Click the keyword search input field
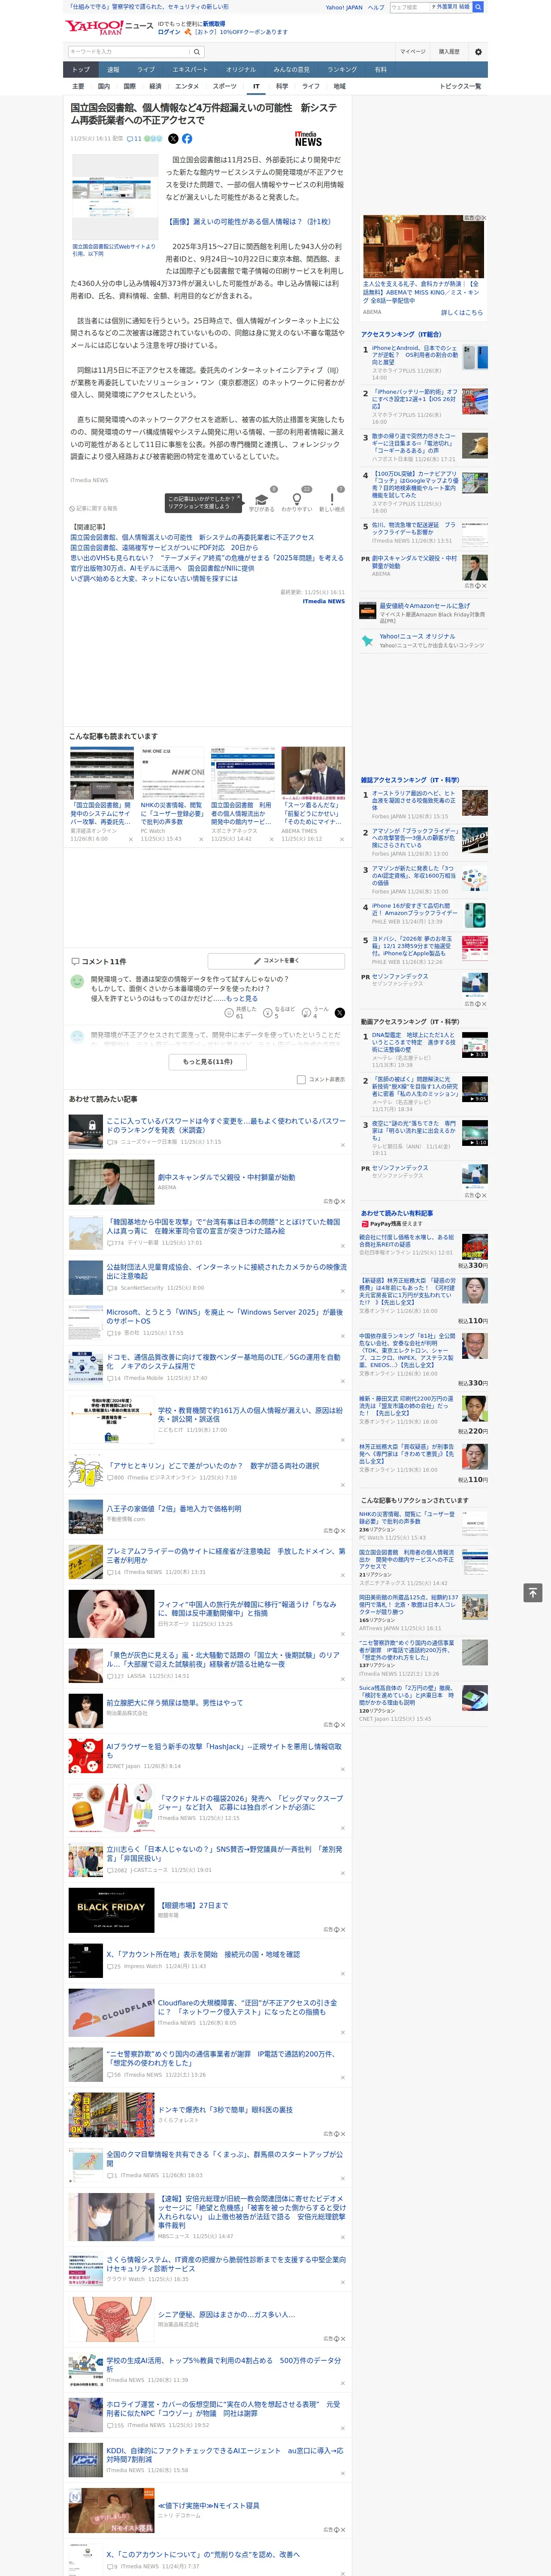551x2576 pixels. pos(129,51)
